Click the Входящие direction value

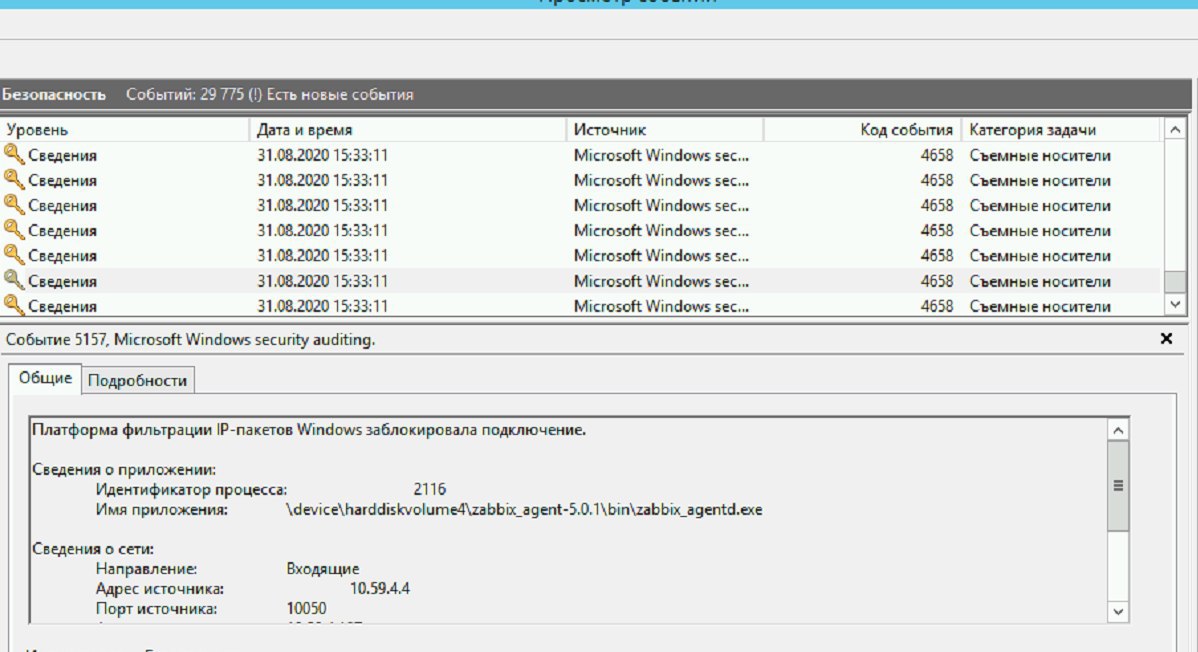pos(322,569)
